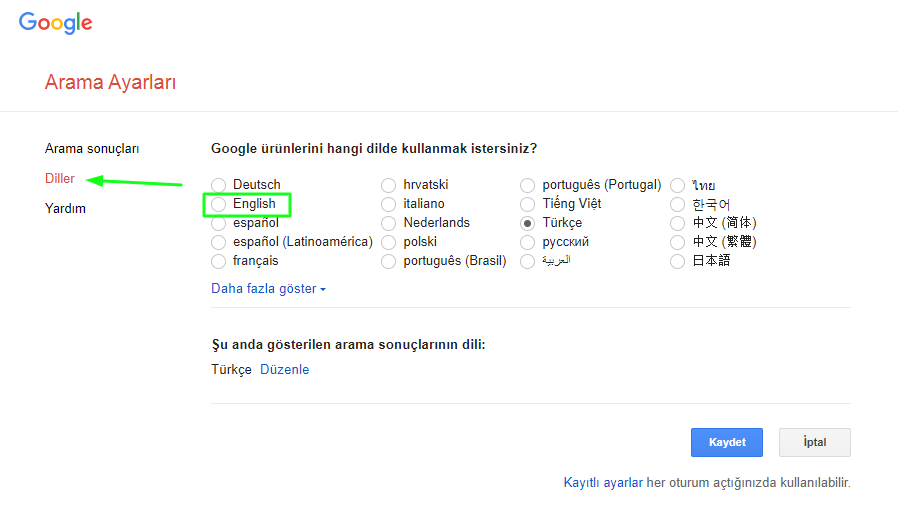Select polski language option
Viewport: 898px width, 521px height.
[388, 242]
